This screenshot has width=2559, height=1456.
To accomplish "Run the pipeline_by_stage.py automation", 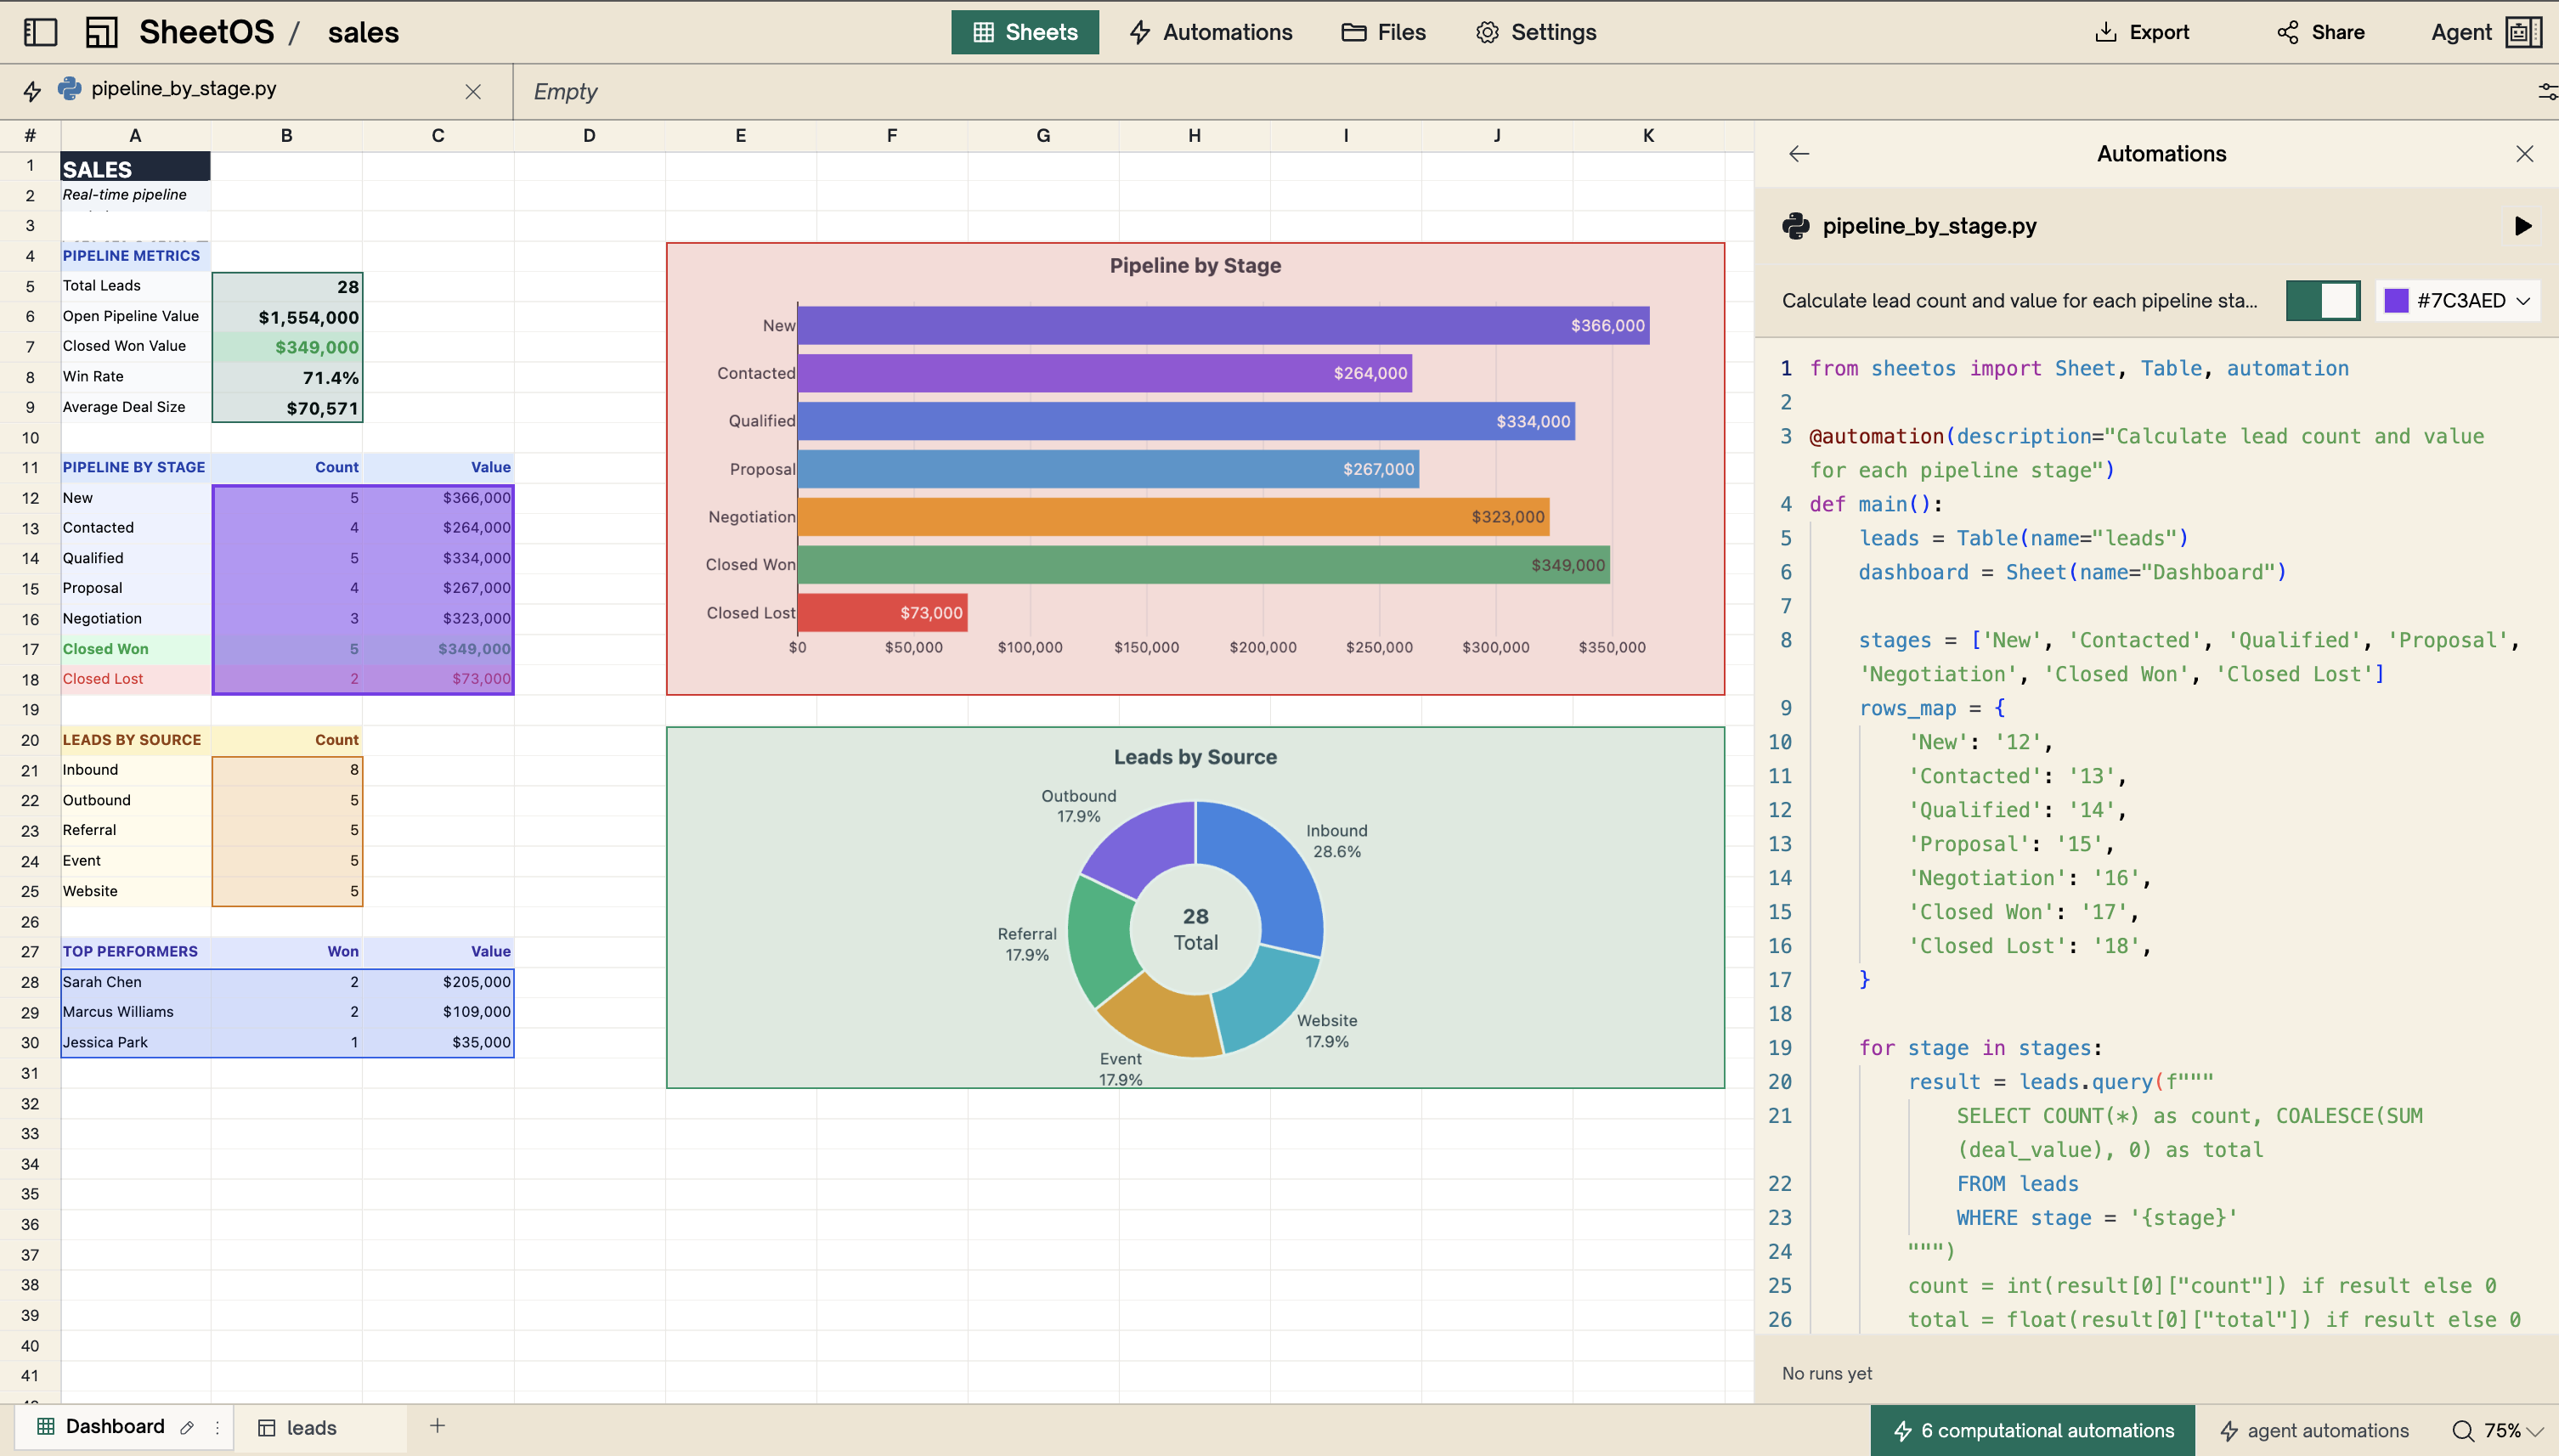I will pos(2522,226).
